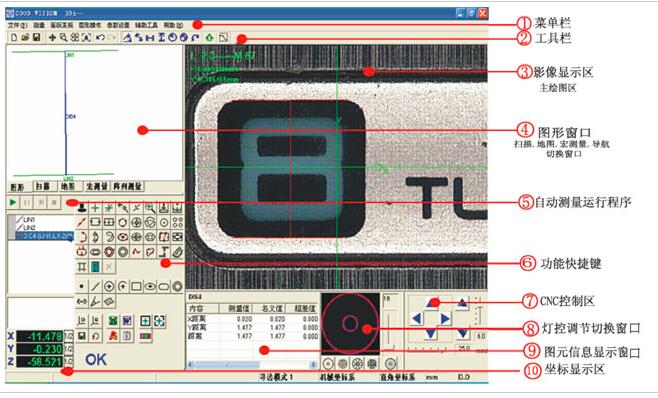Move the stage left with the CNC left arrow
The image size is (658, 398).
point(416,319)
